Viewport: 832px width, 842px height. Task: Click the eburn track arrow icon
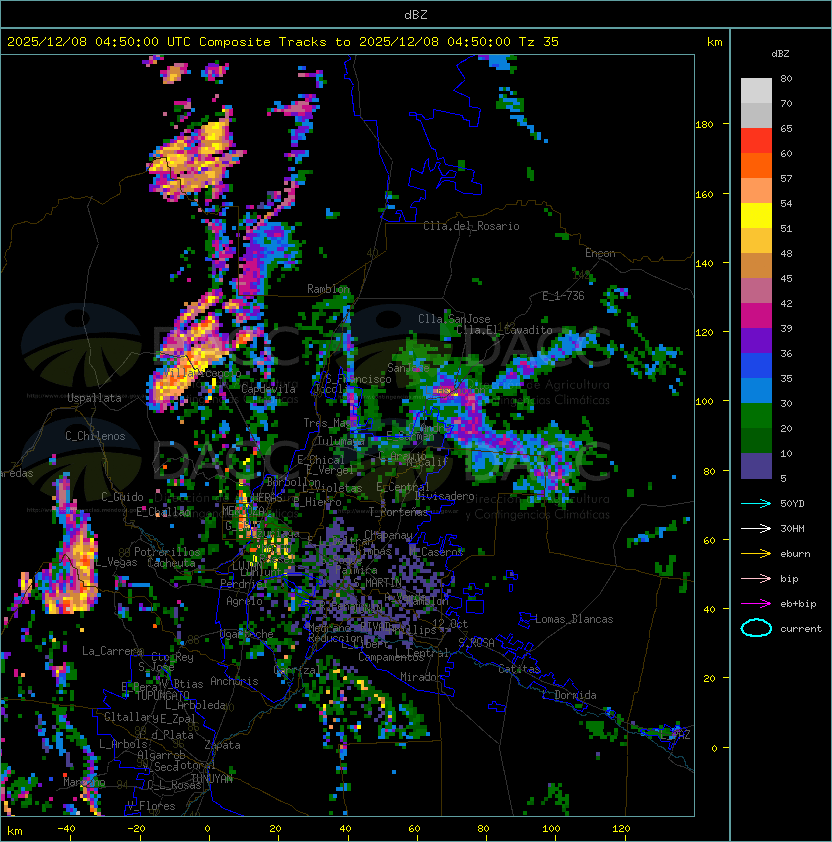pyautogui.click(x=756, y=553)
